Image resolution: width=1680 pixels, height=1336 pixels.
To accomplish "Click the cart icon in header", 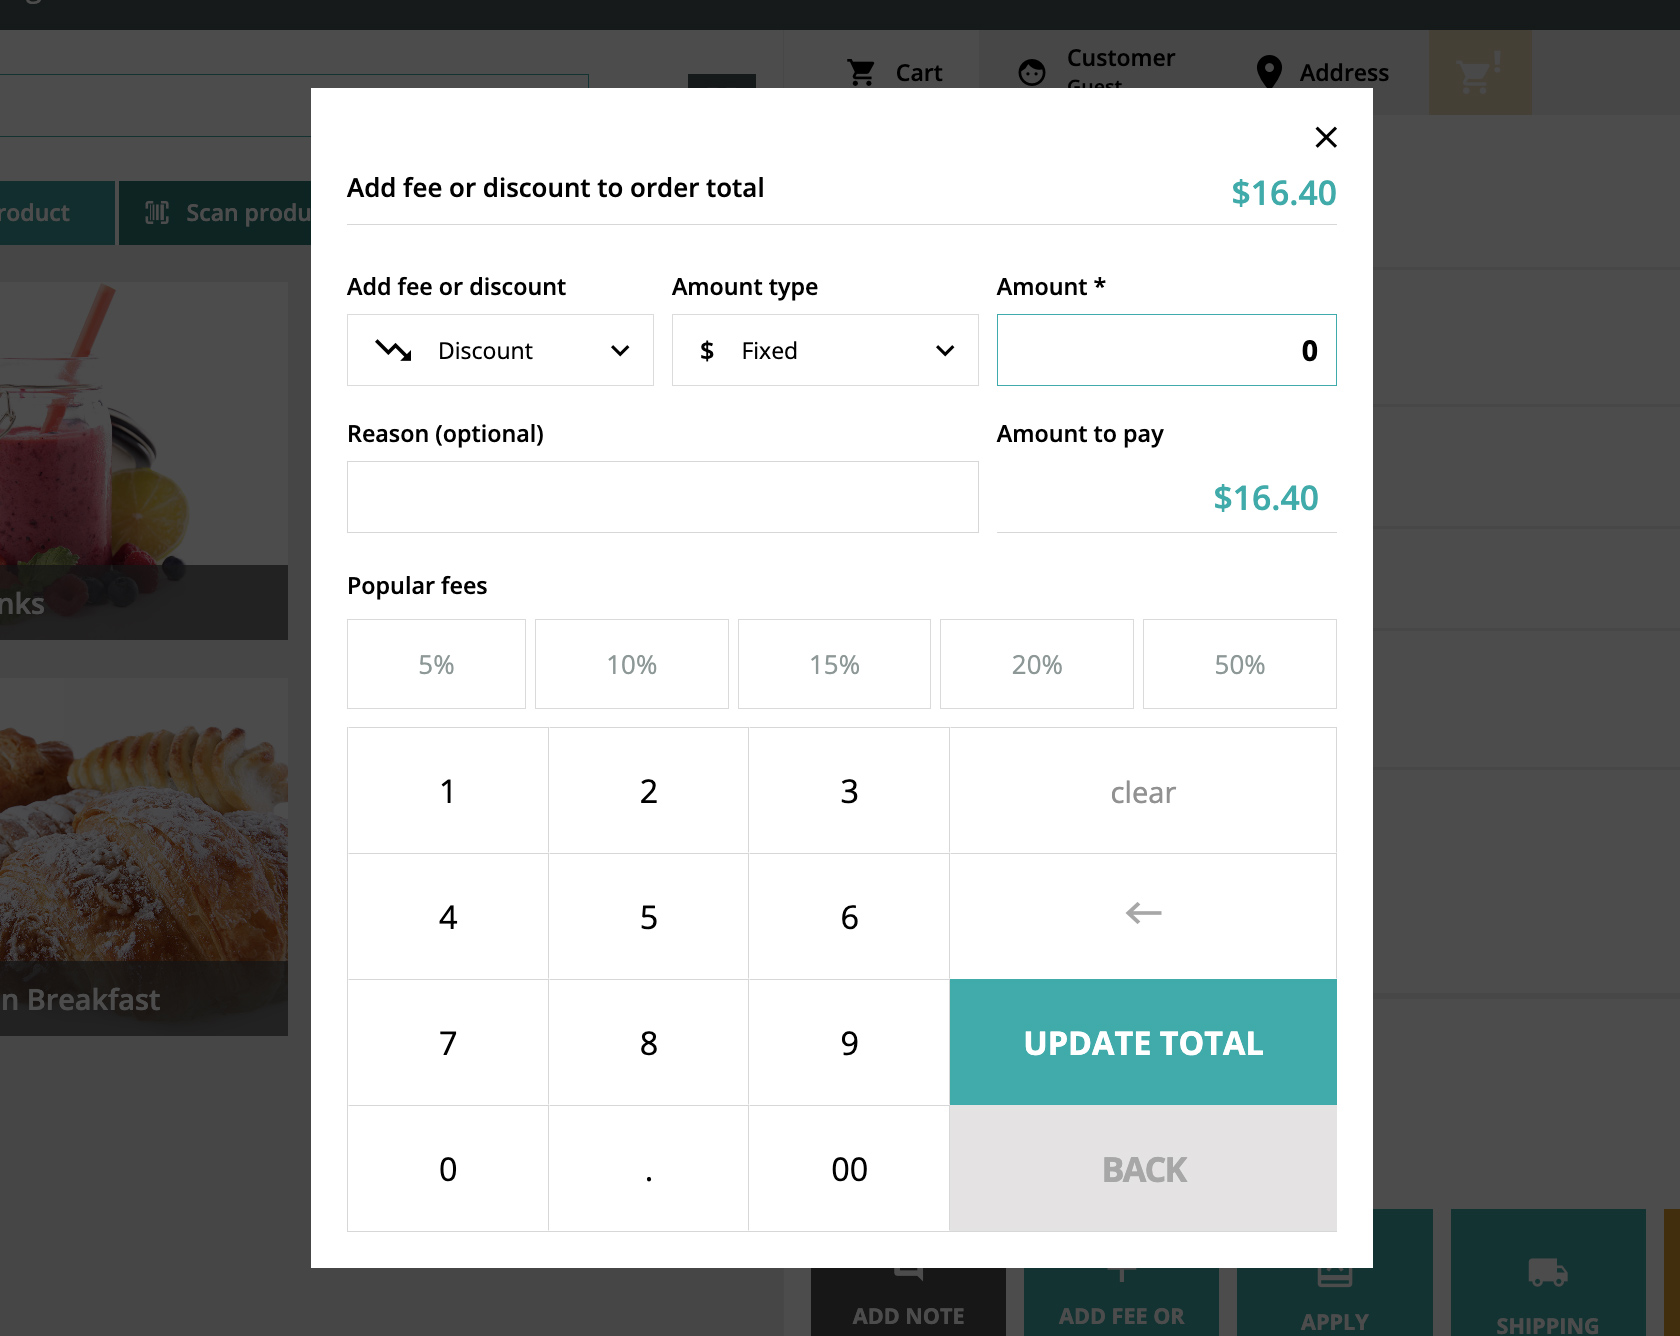I will click(x=861, y=72).
